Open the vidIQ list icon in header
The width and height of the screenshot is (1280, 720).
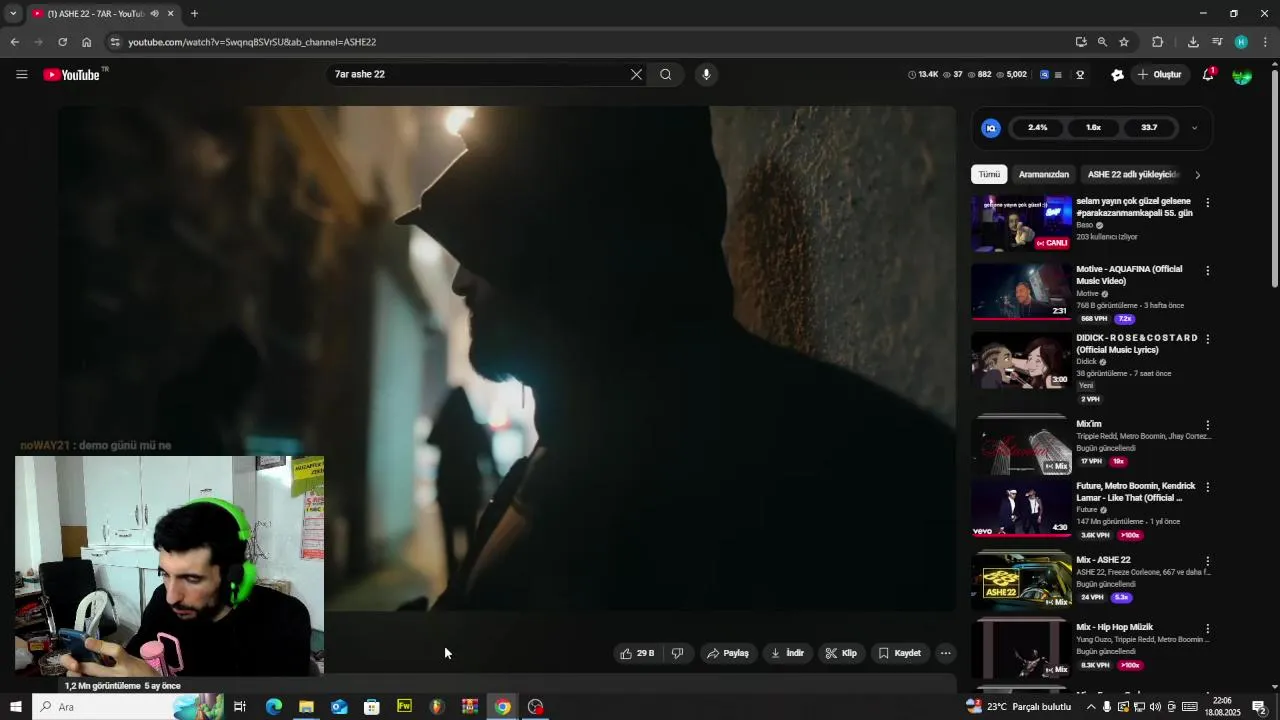coord(1058,75)
